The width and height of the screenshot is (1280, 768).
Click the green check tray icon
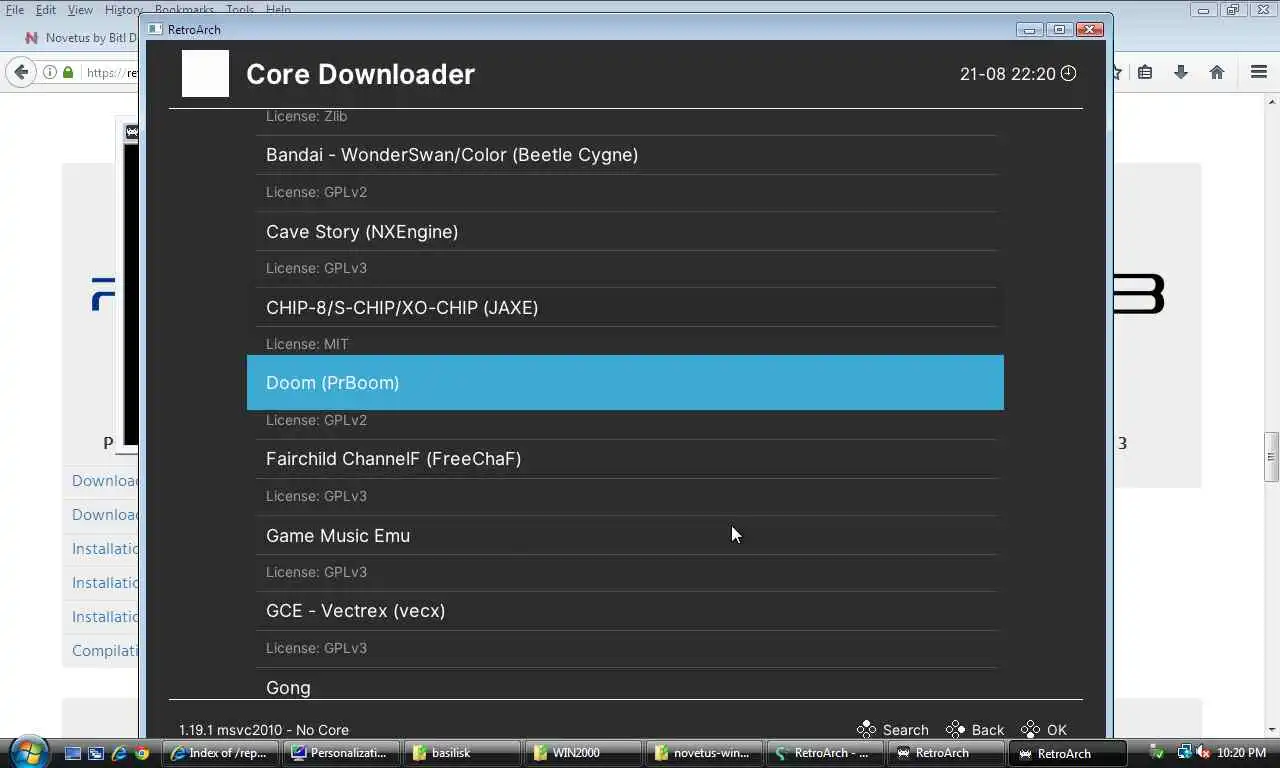(1157, 752)
